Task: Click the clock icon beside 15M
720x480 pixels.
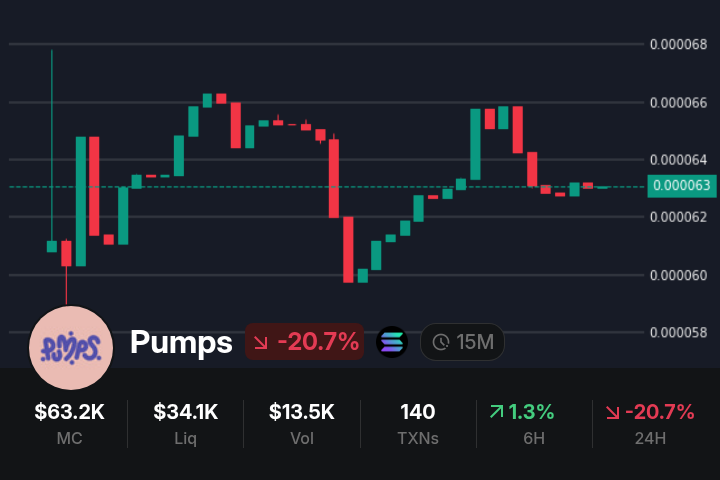Action: [441, 342]
